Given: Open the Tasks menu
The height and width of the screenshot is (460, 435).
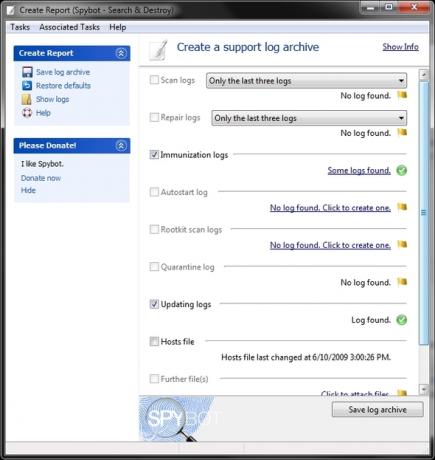Looking at the screenshot, I should [20, 27].
